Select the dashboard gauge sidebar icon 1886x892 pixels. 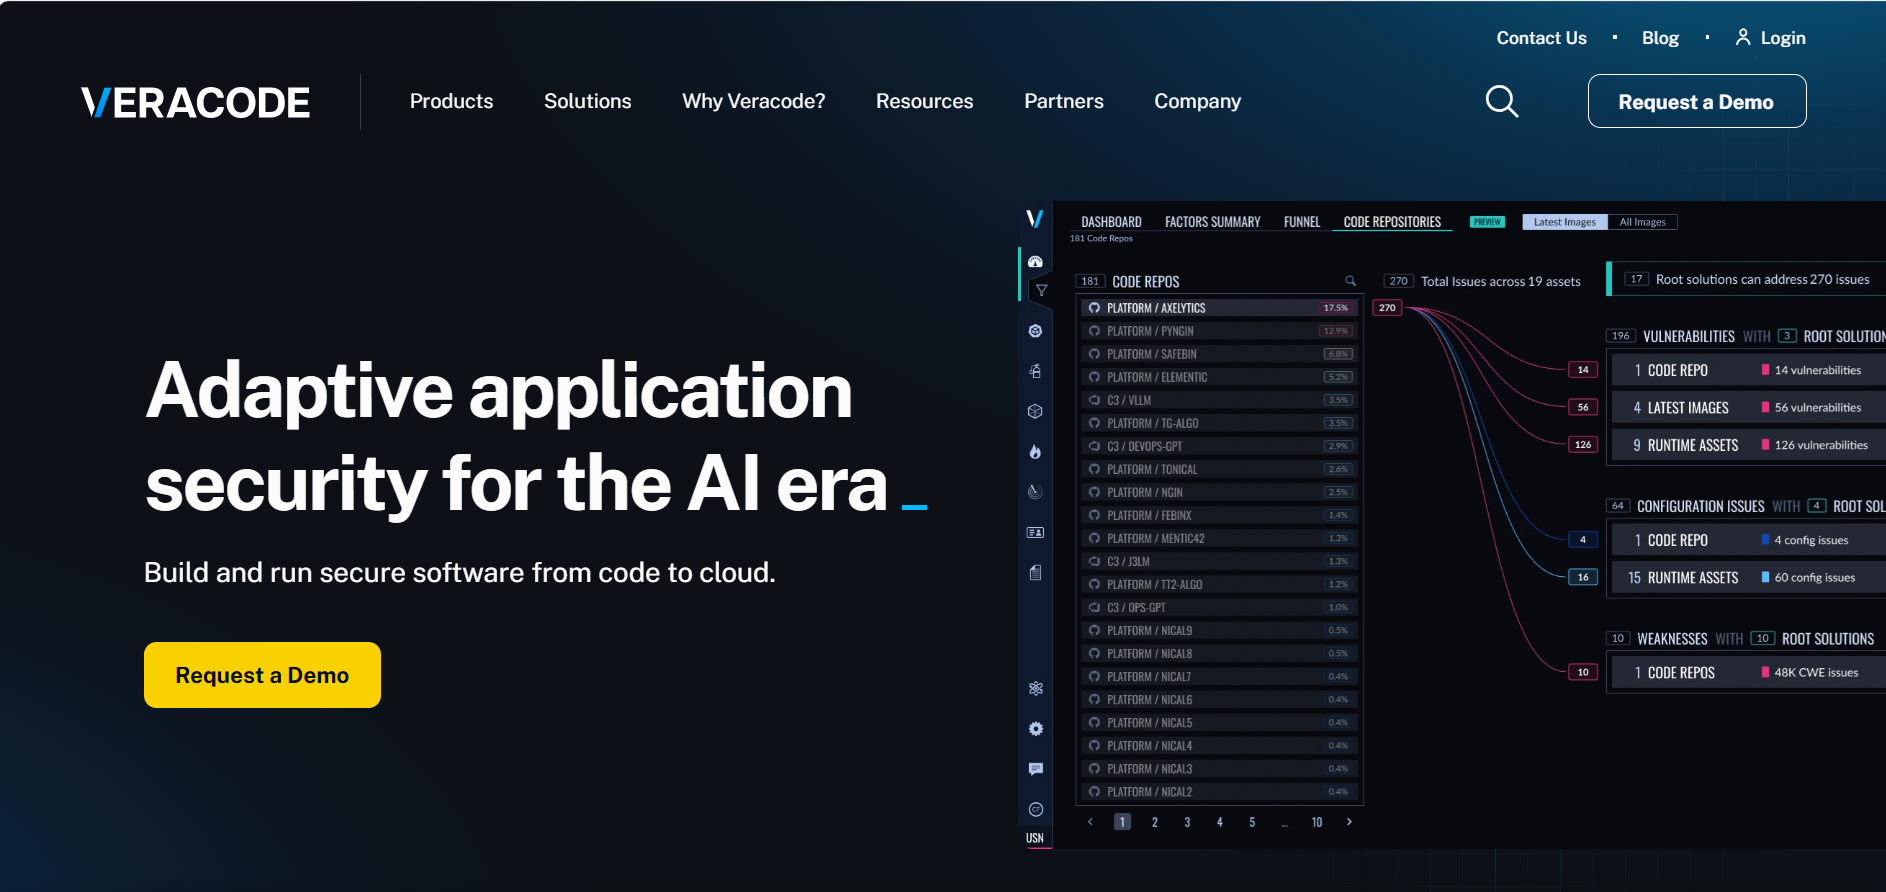click(1035, 261)
